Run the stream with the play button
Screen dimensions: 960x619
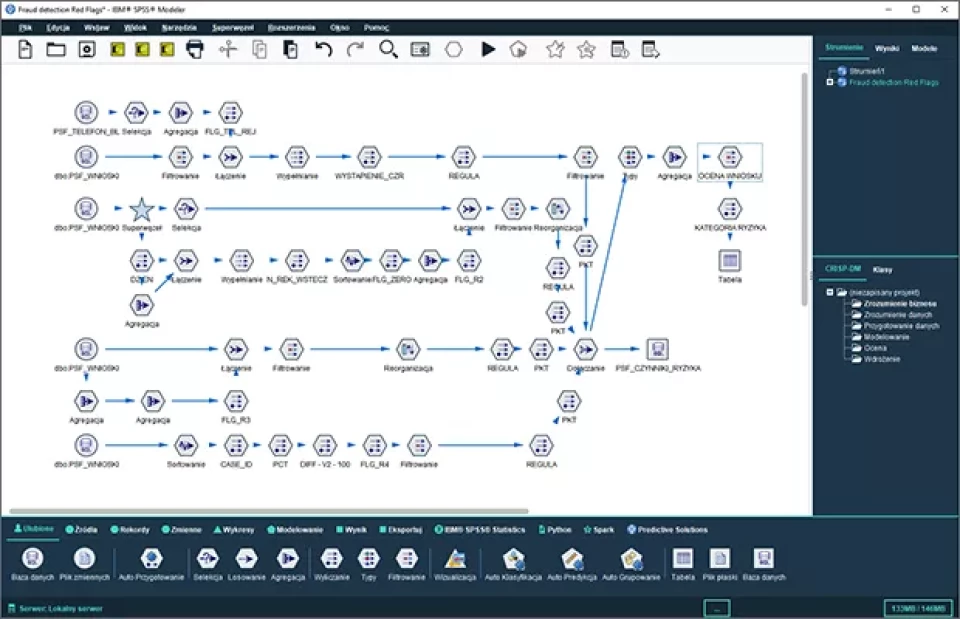point(488,49)
